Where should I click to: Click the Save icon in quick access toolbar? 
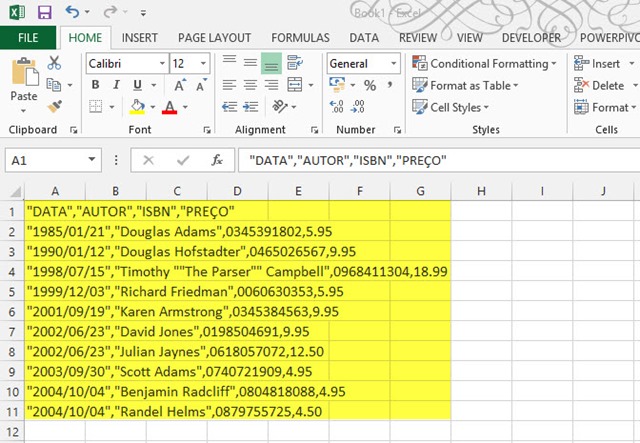coord(44,13)
